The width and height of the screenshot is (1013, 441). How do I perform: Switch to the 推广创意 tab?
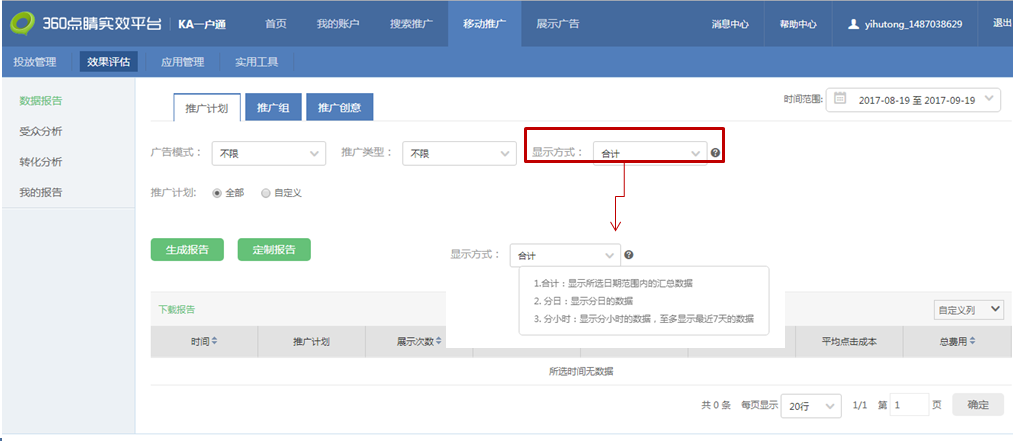tap(339, 108)
